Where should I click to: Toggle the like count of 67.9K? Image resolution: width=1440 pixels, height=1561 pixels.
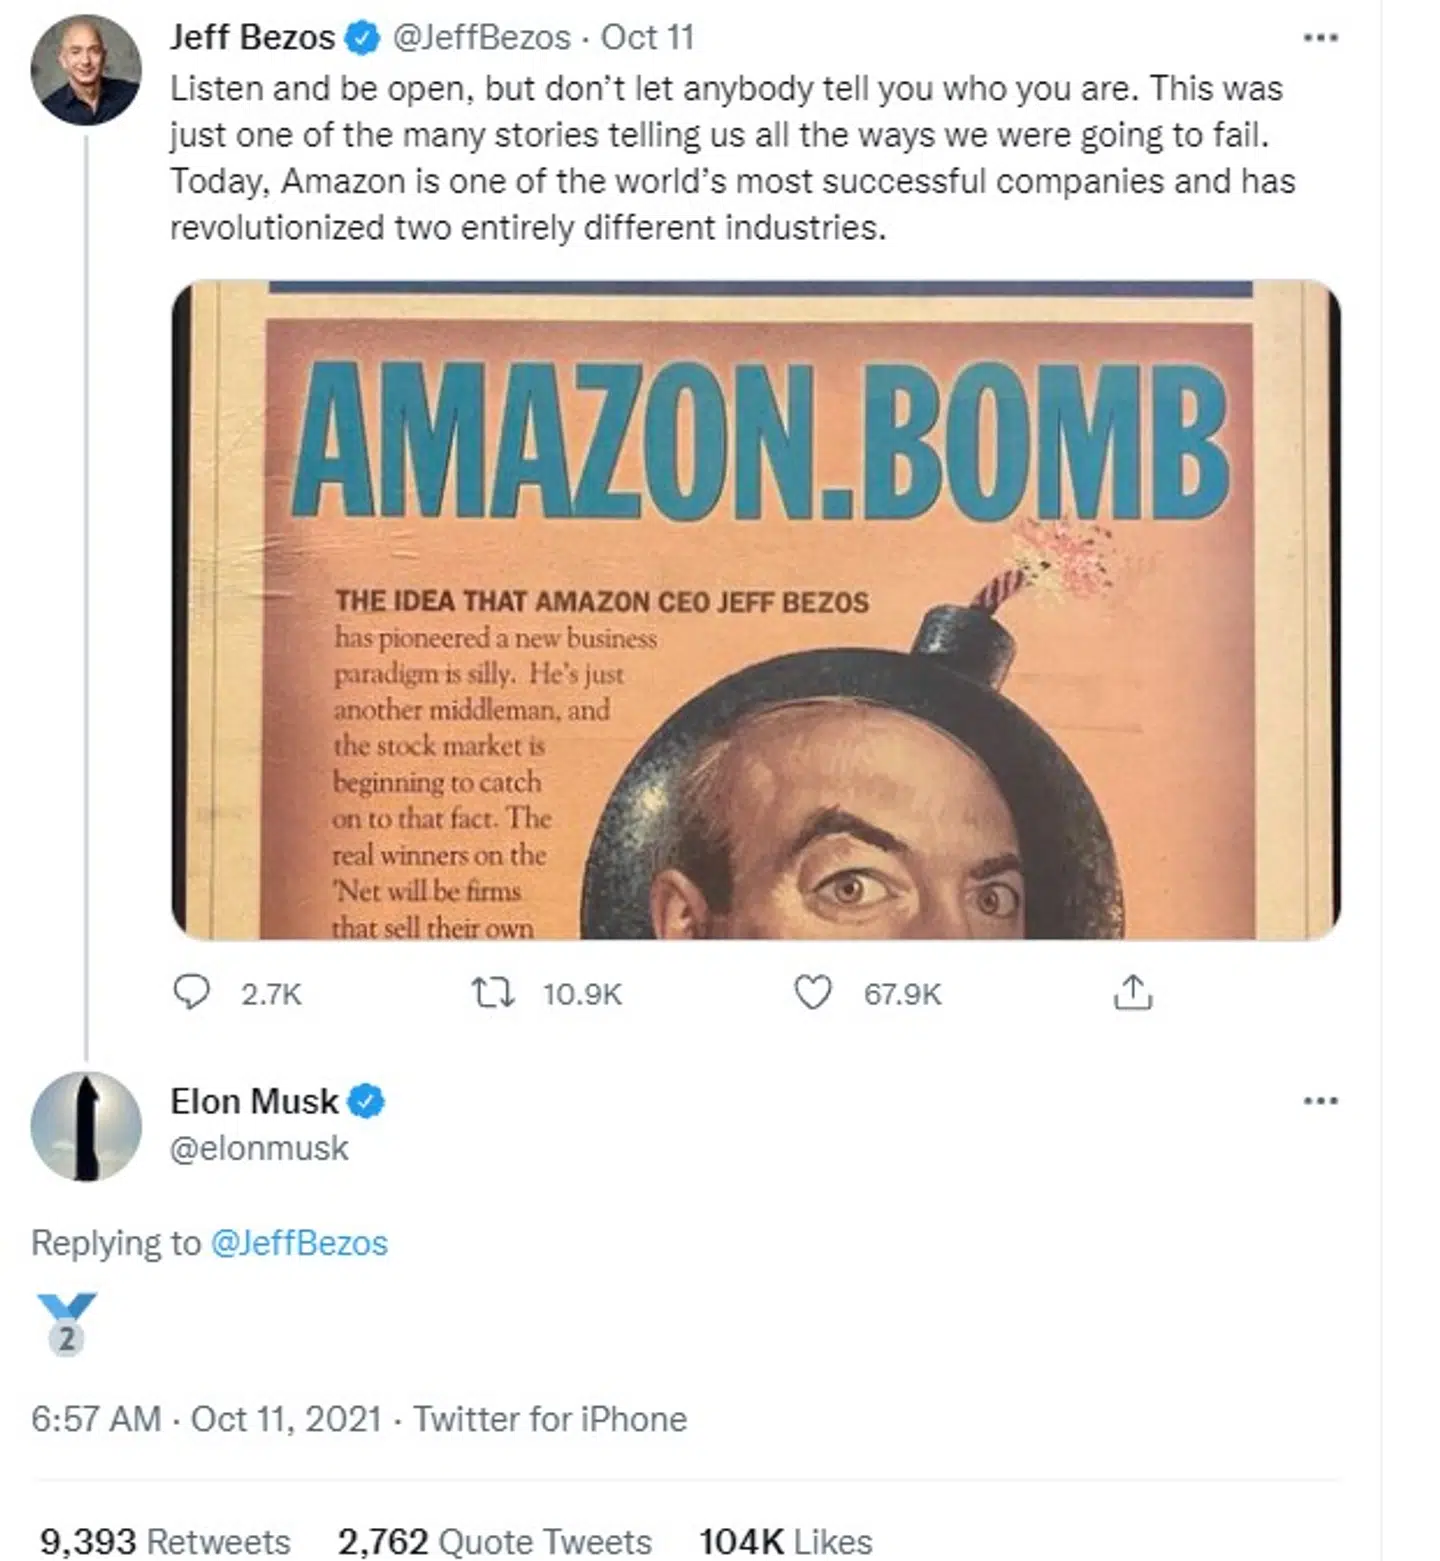(899, 993)
